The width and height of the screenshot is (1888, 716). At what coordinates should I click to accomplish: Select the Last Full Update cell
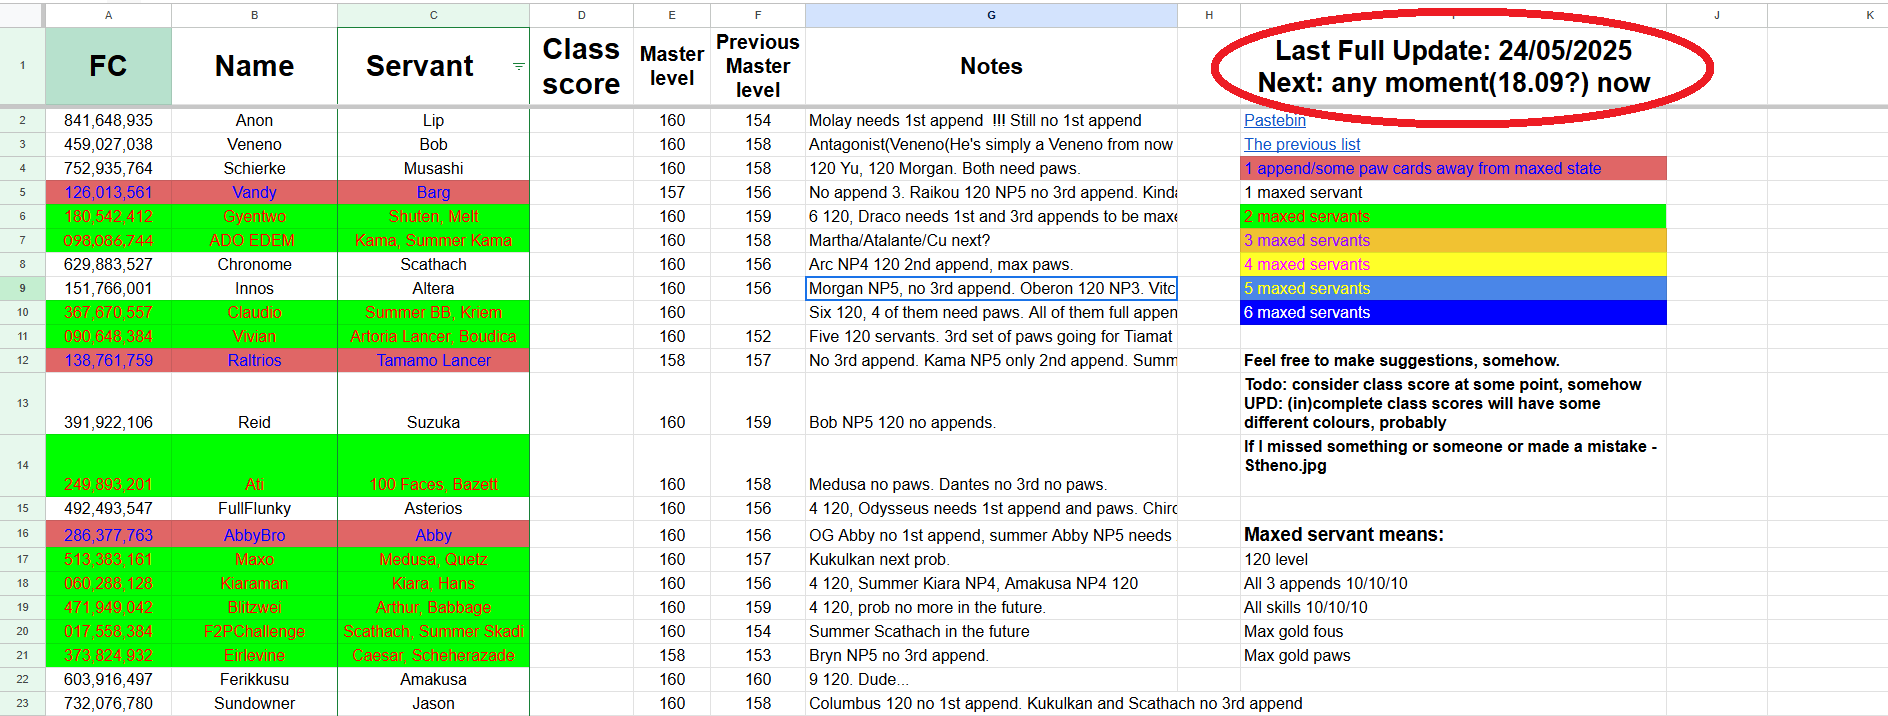click(1453, 66)
